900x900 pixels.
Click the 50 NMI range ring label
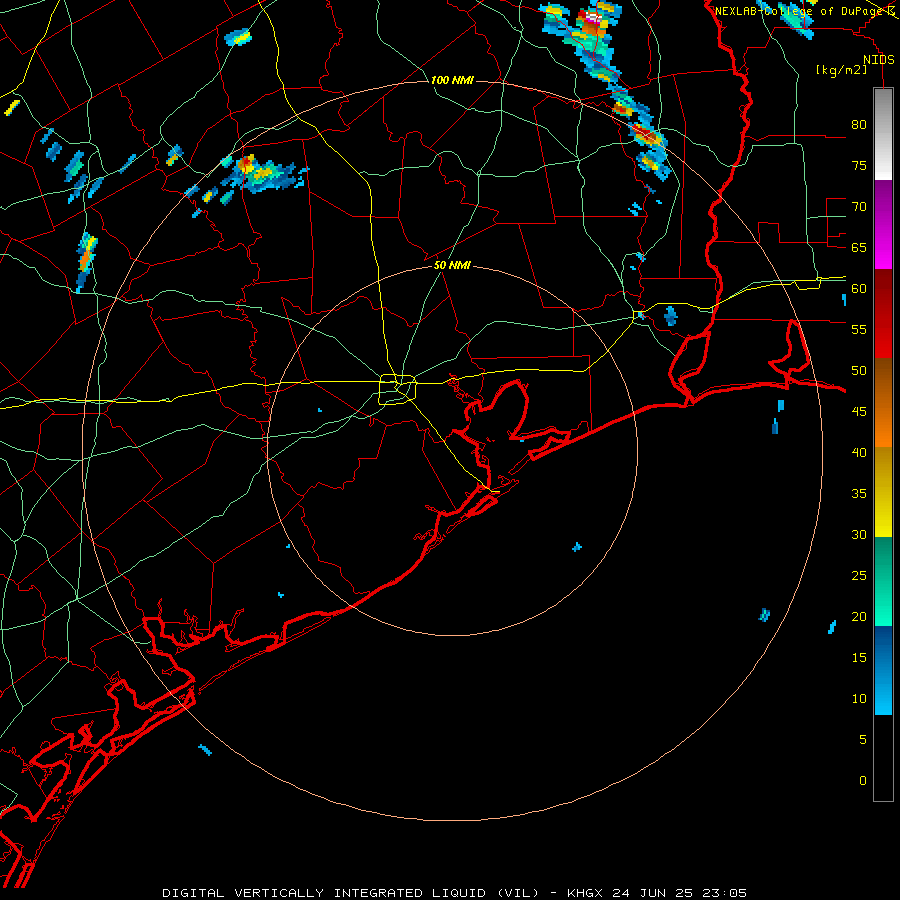pos(452,265)
